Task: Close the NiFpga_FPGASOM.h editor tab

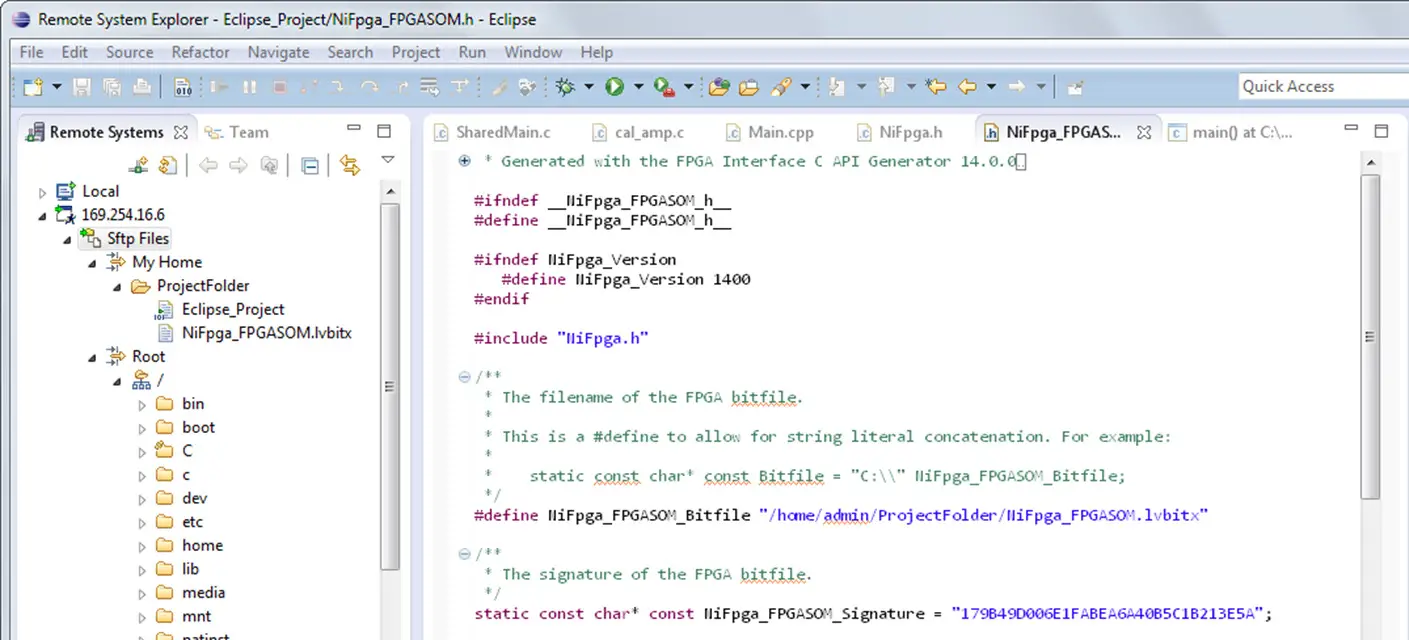Action: [x=1144, y=132]
